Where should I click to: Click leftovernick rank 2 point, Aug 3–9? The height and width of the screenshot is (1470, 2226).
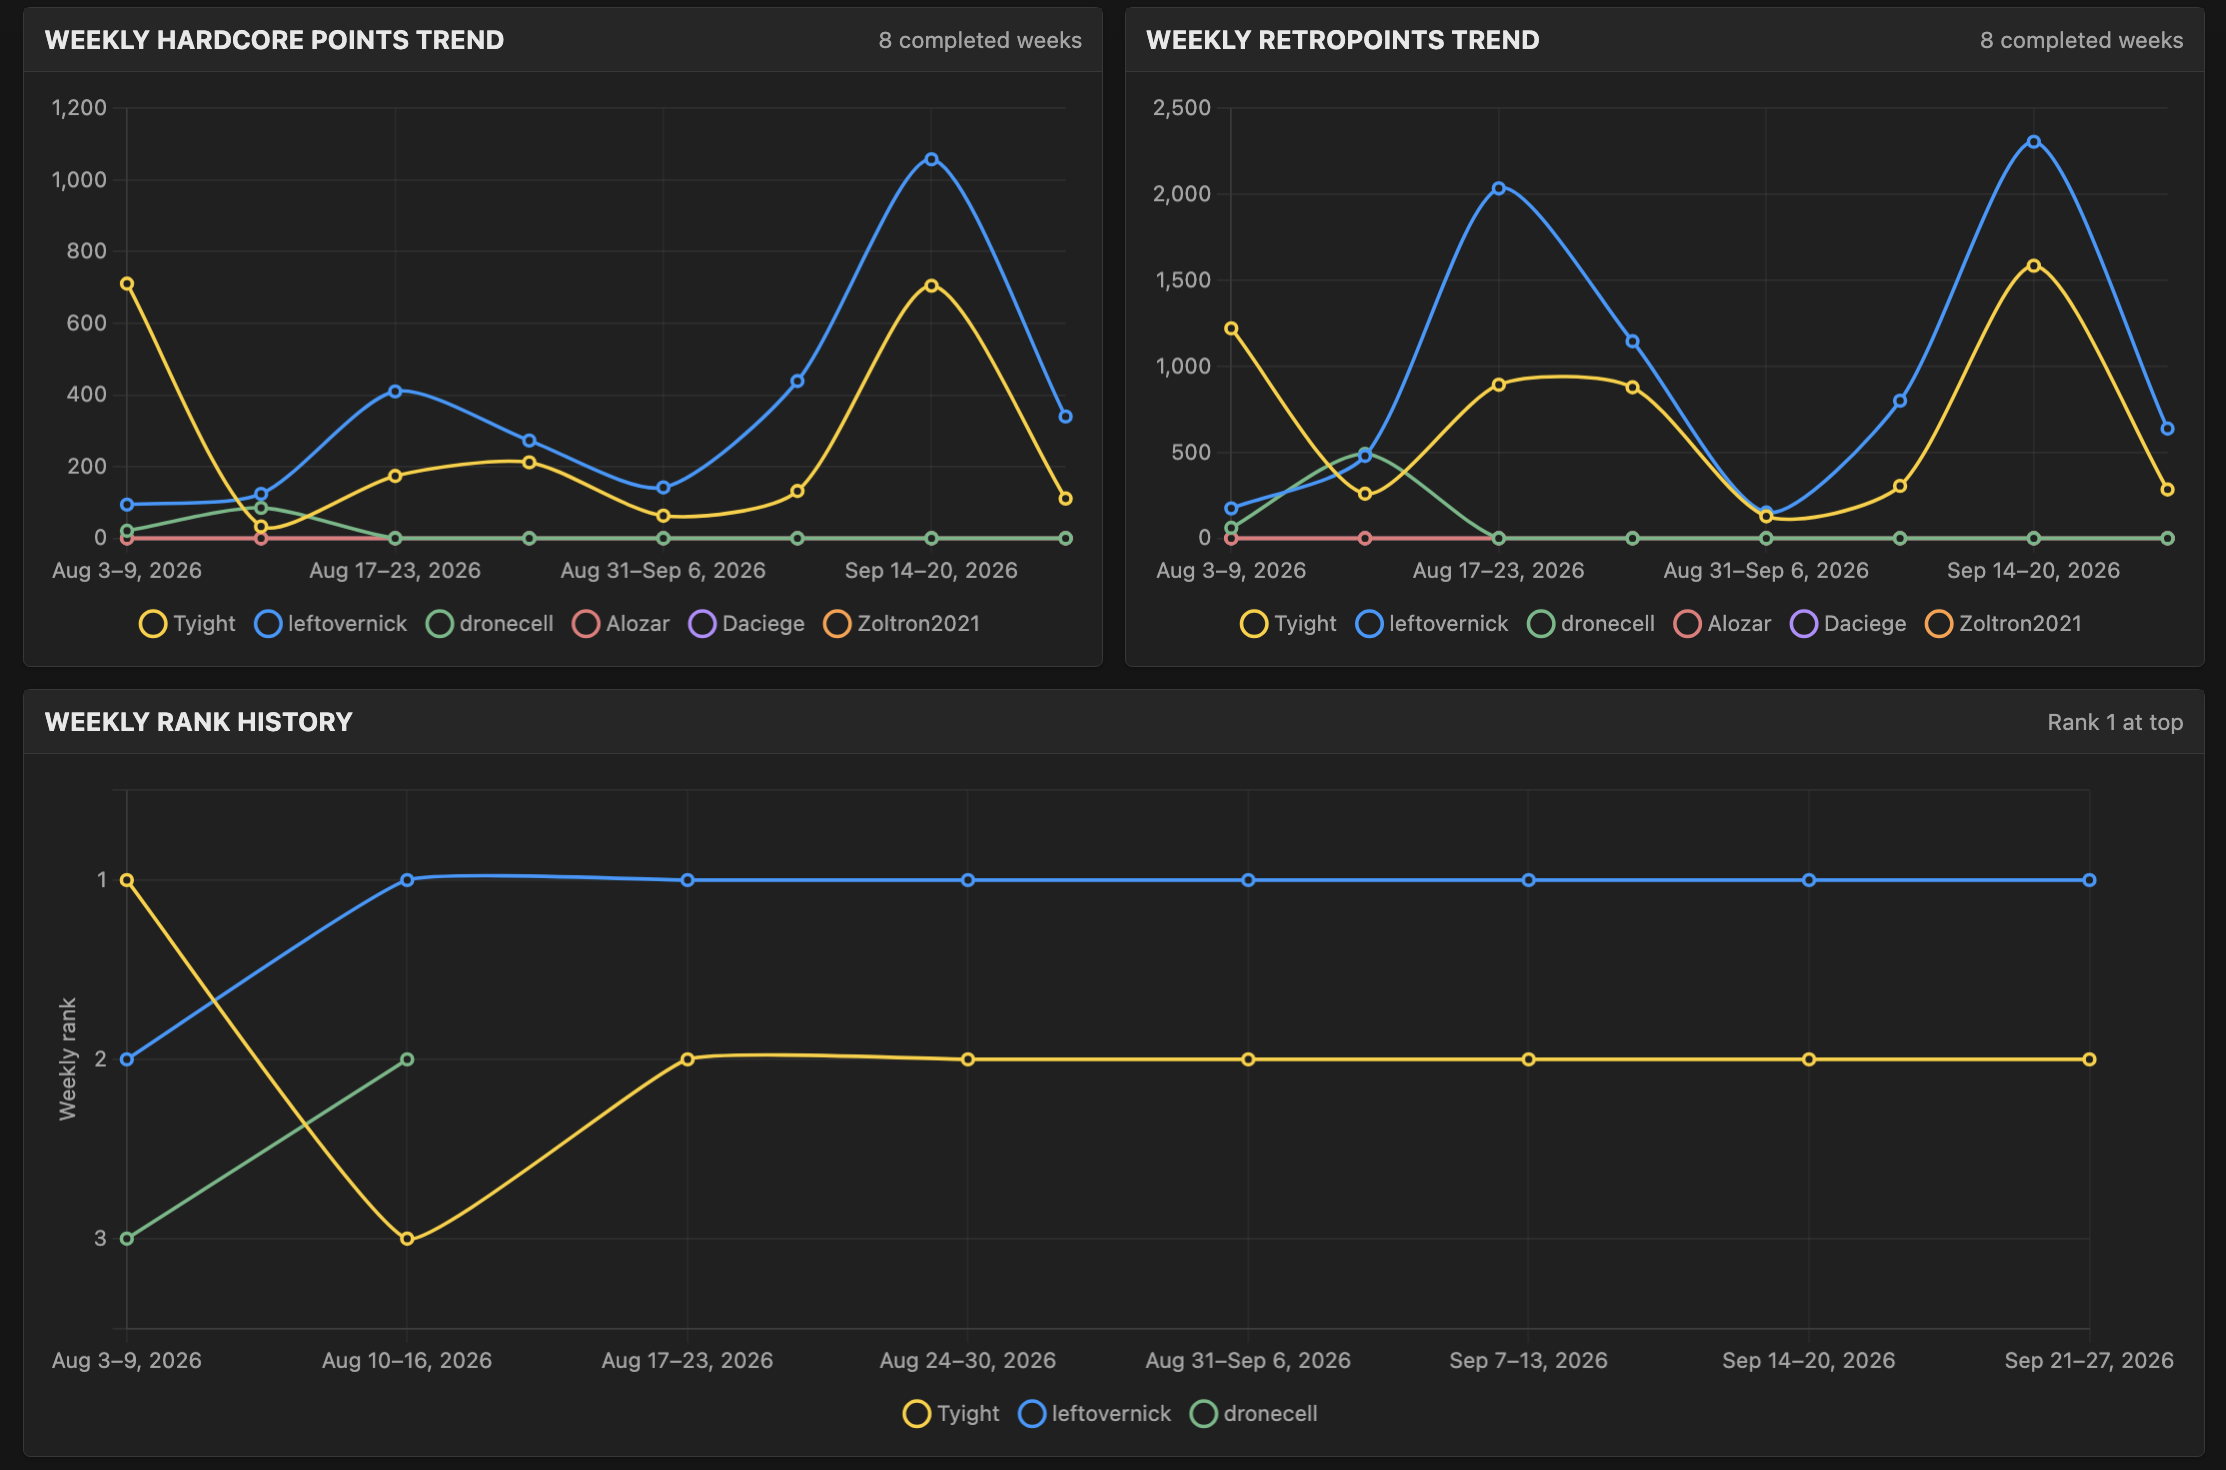click(x=127, y=1059)
